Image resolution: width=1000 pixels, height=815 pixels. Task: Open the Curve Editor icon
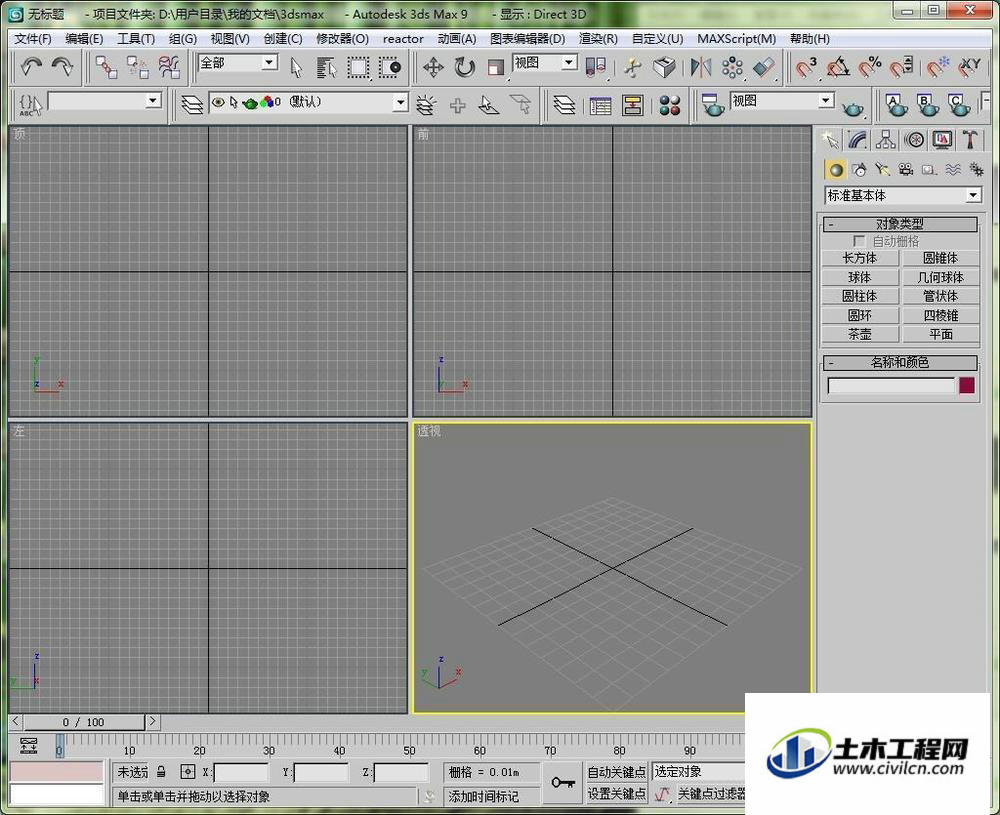600,105
